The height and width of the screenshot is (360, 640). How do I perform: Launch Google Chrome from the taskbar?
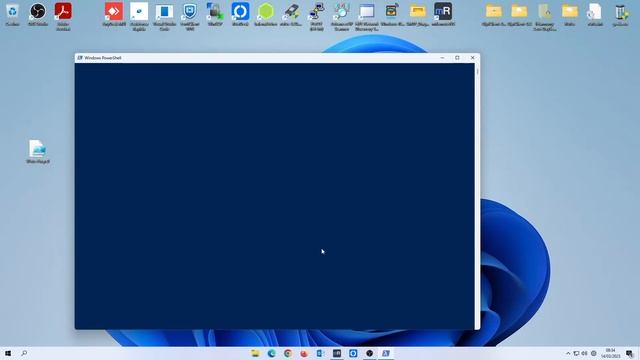pyautogui.click(x=288, y=353)
